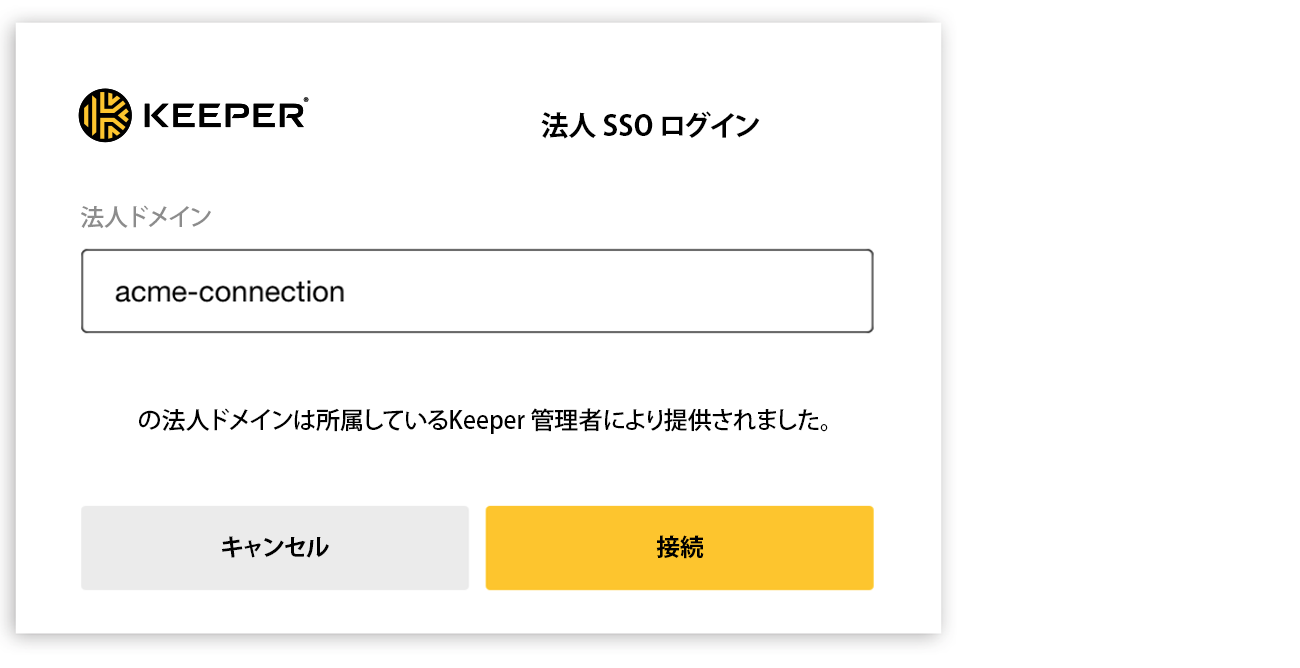Click the letter K in the KEEPER wordmark
The image size is (1300, 668).
pos(155,116)
